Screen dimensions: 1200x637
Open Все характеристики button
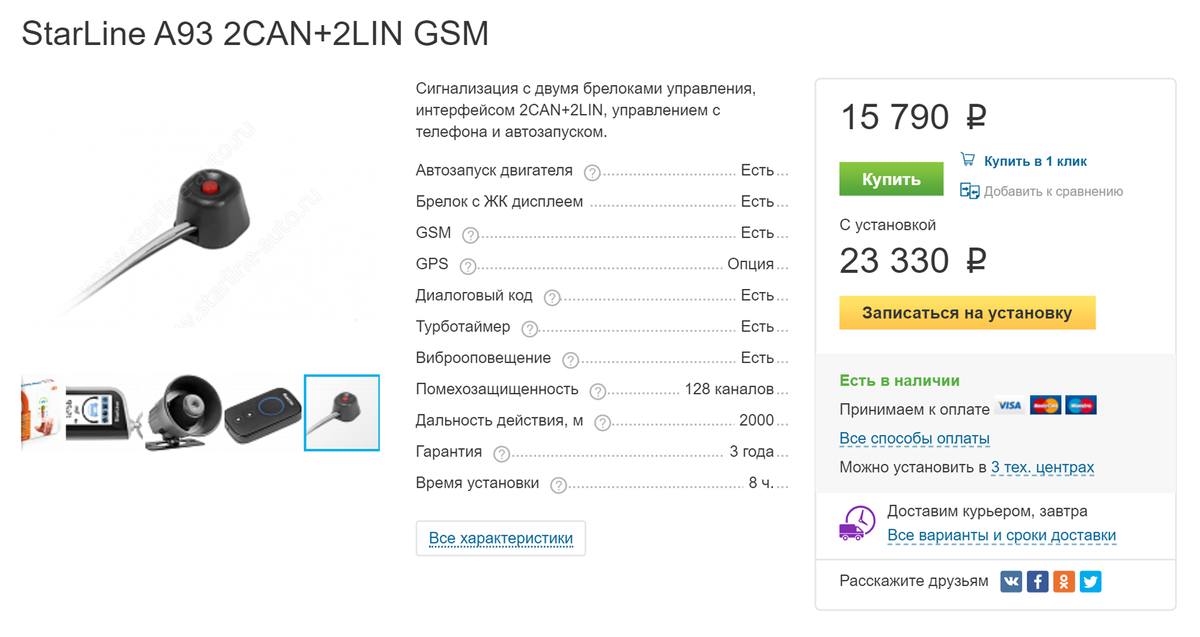(501, 538)
